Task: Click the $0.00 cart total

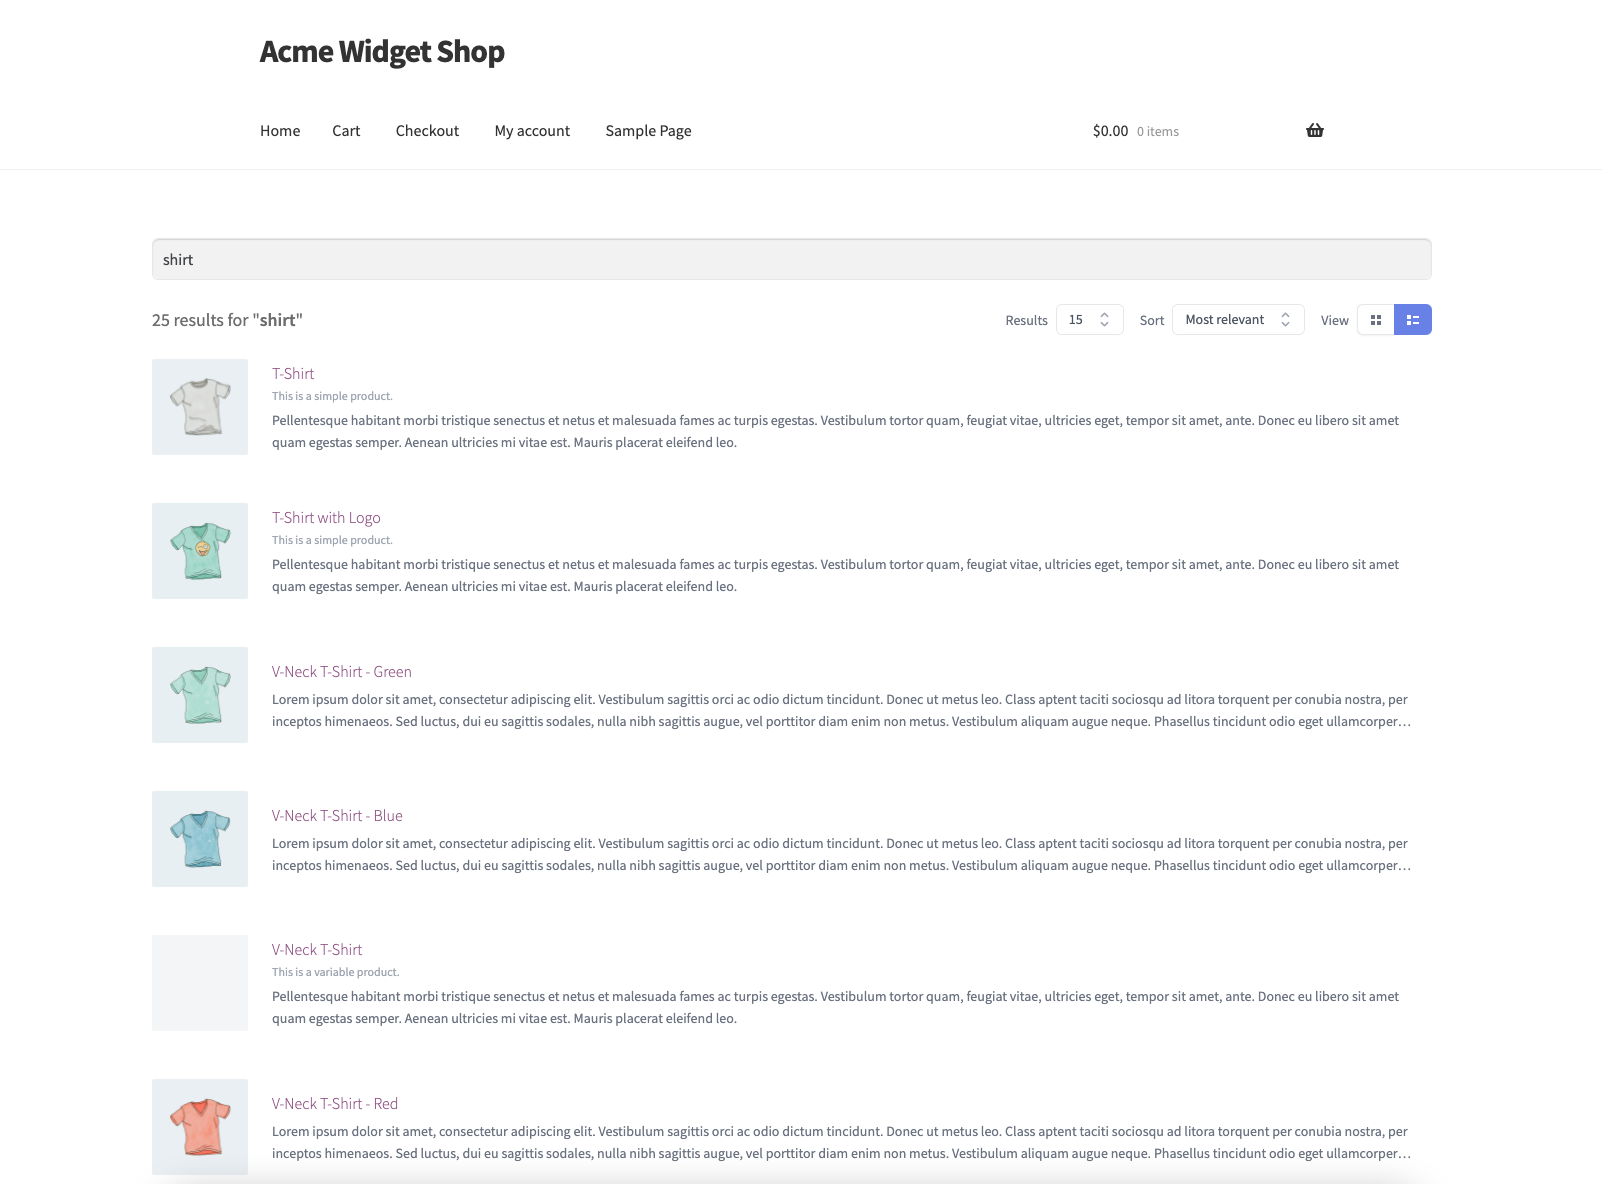Action: [x=1110, y=131]
